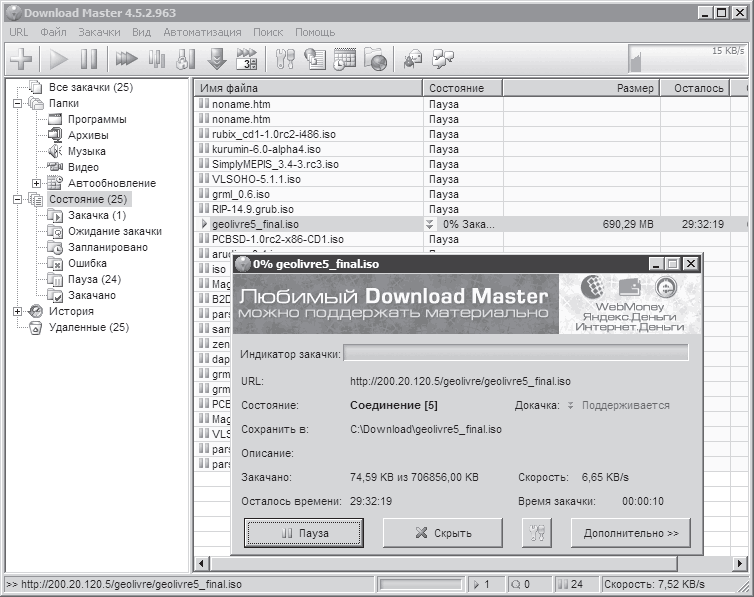This screenshot has width=754, height=597.
Task: Open the Автоматизация menu
Action: (x=204, y=32)
